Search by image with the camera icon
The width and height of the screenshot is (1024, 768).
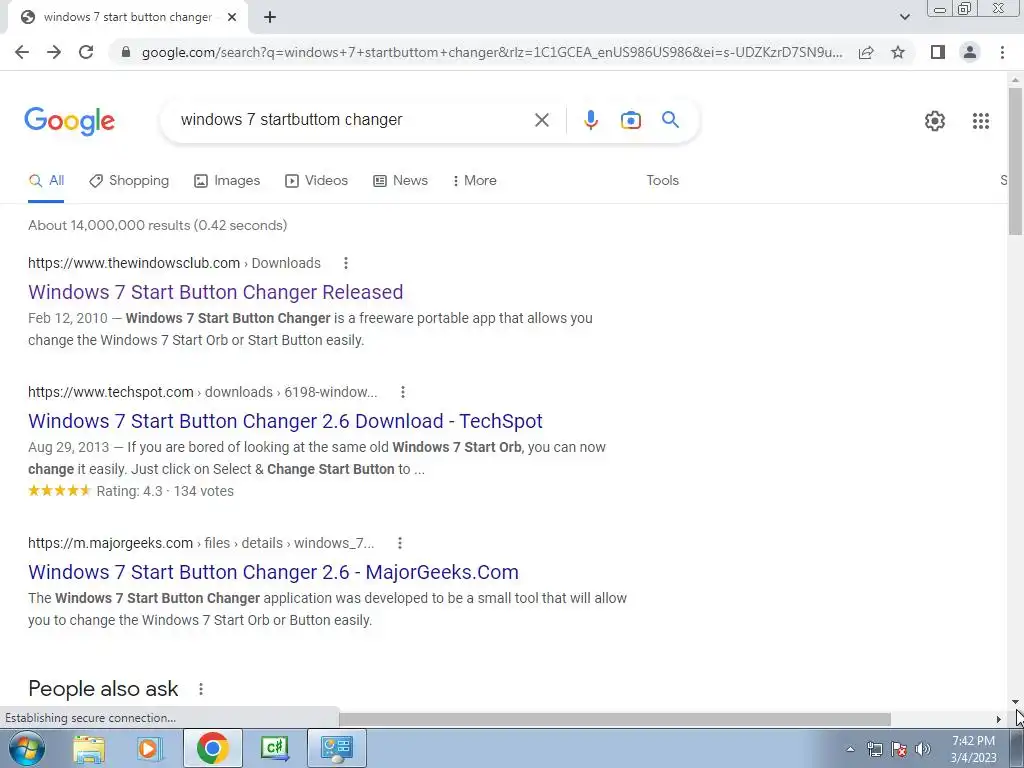click(630, 120)
